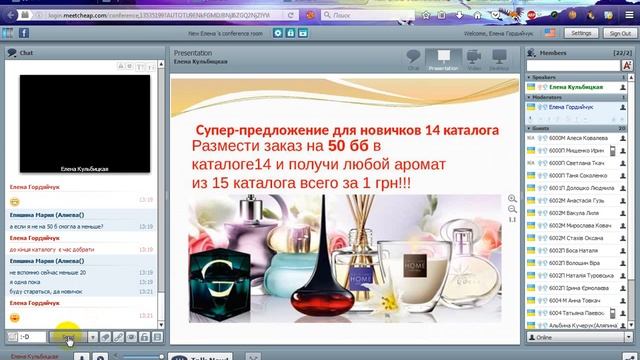Open the emoticon picker beside chat input
The image size is (640, 360).
[x=12, y=337]
